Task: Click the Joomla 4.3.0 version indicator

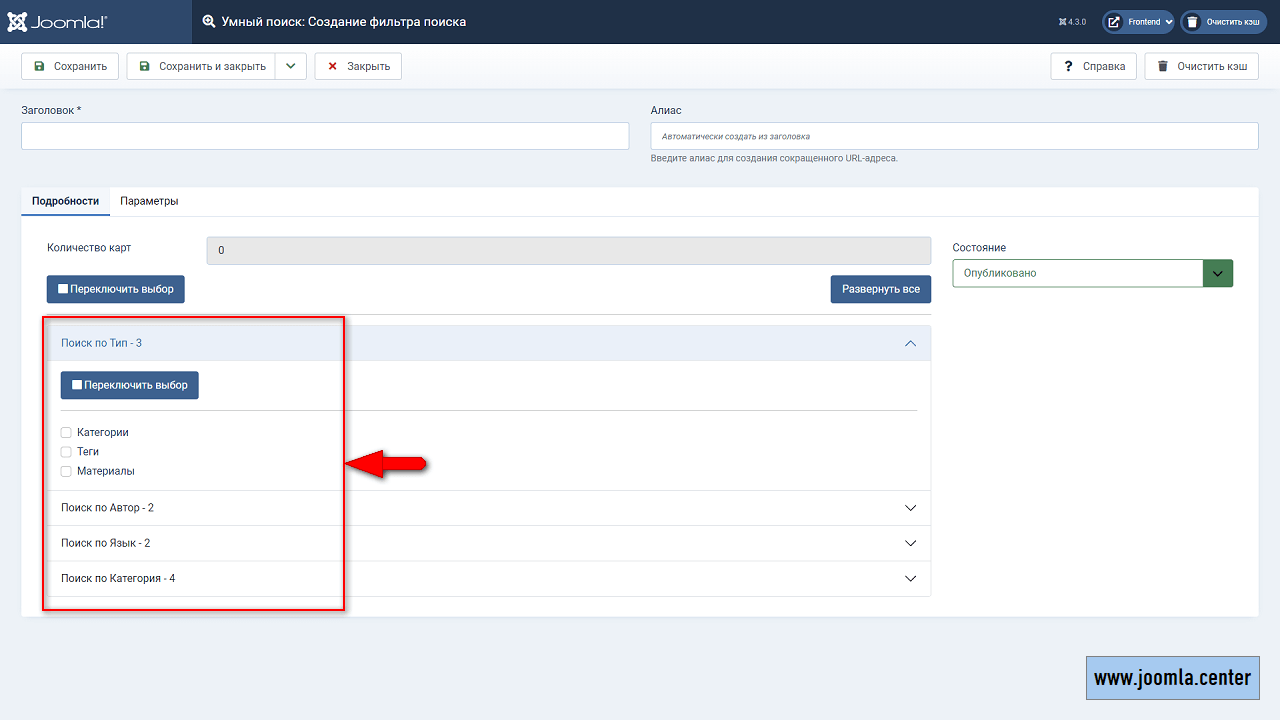Action: click(1072, 22)
